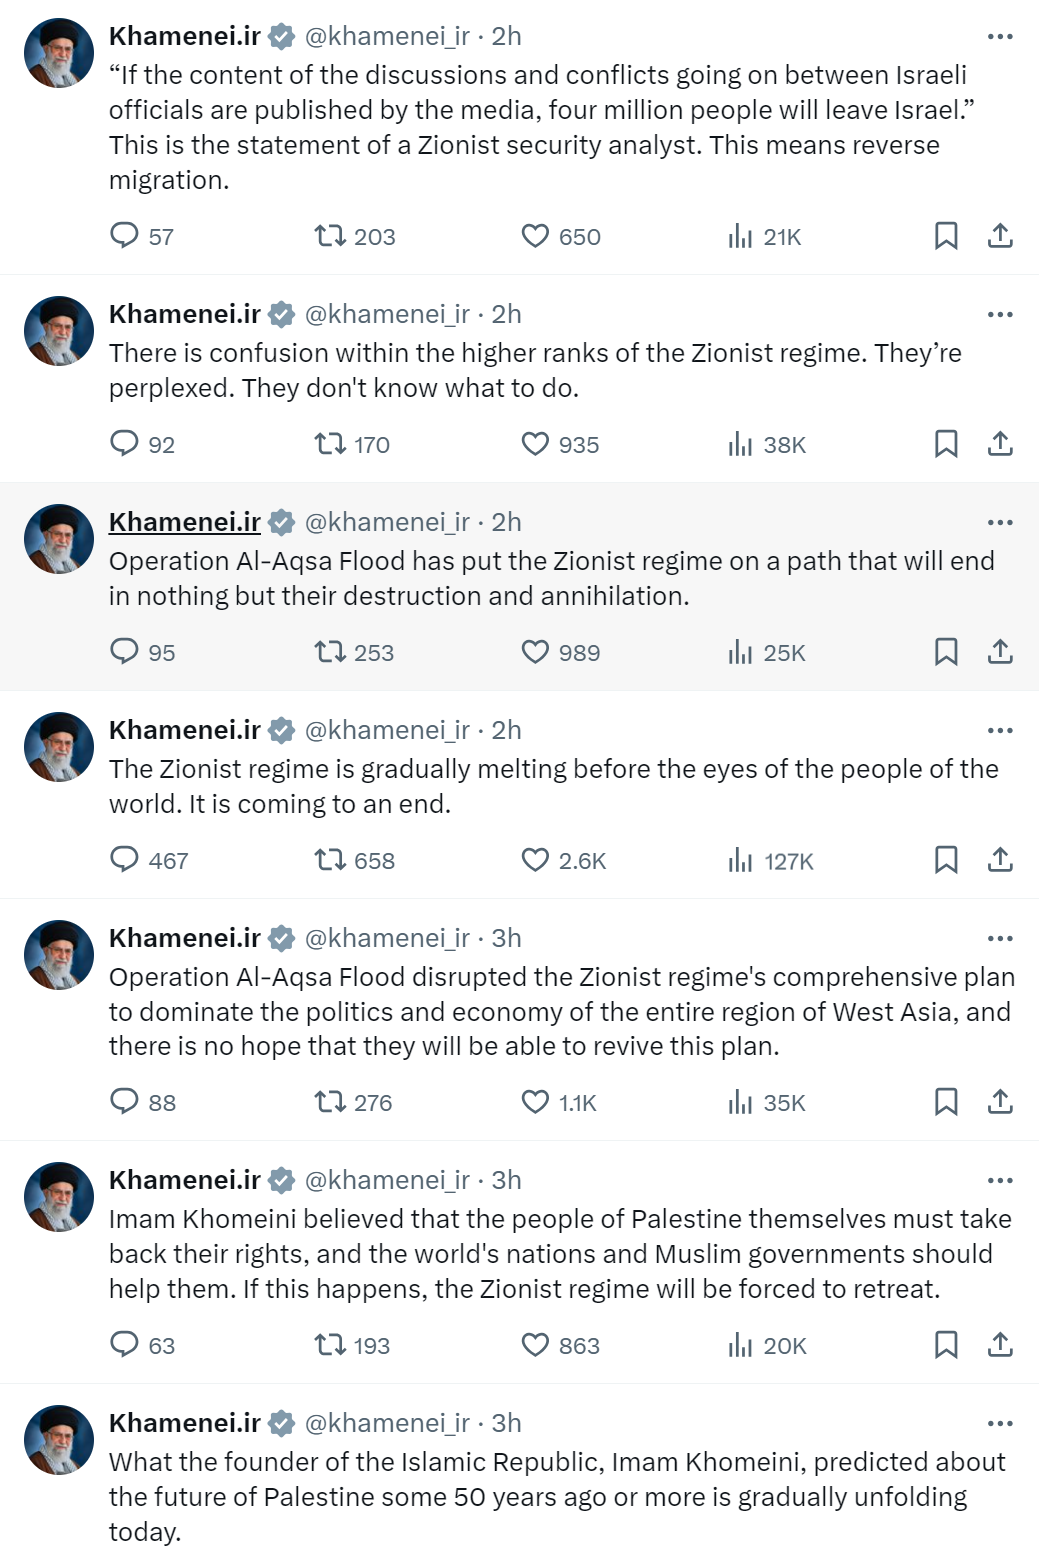Open the underlined Khamenei.ir profile name

click(x=185, y=522)
